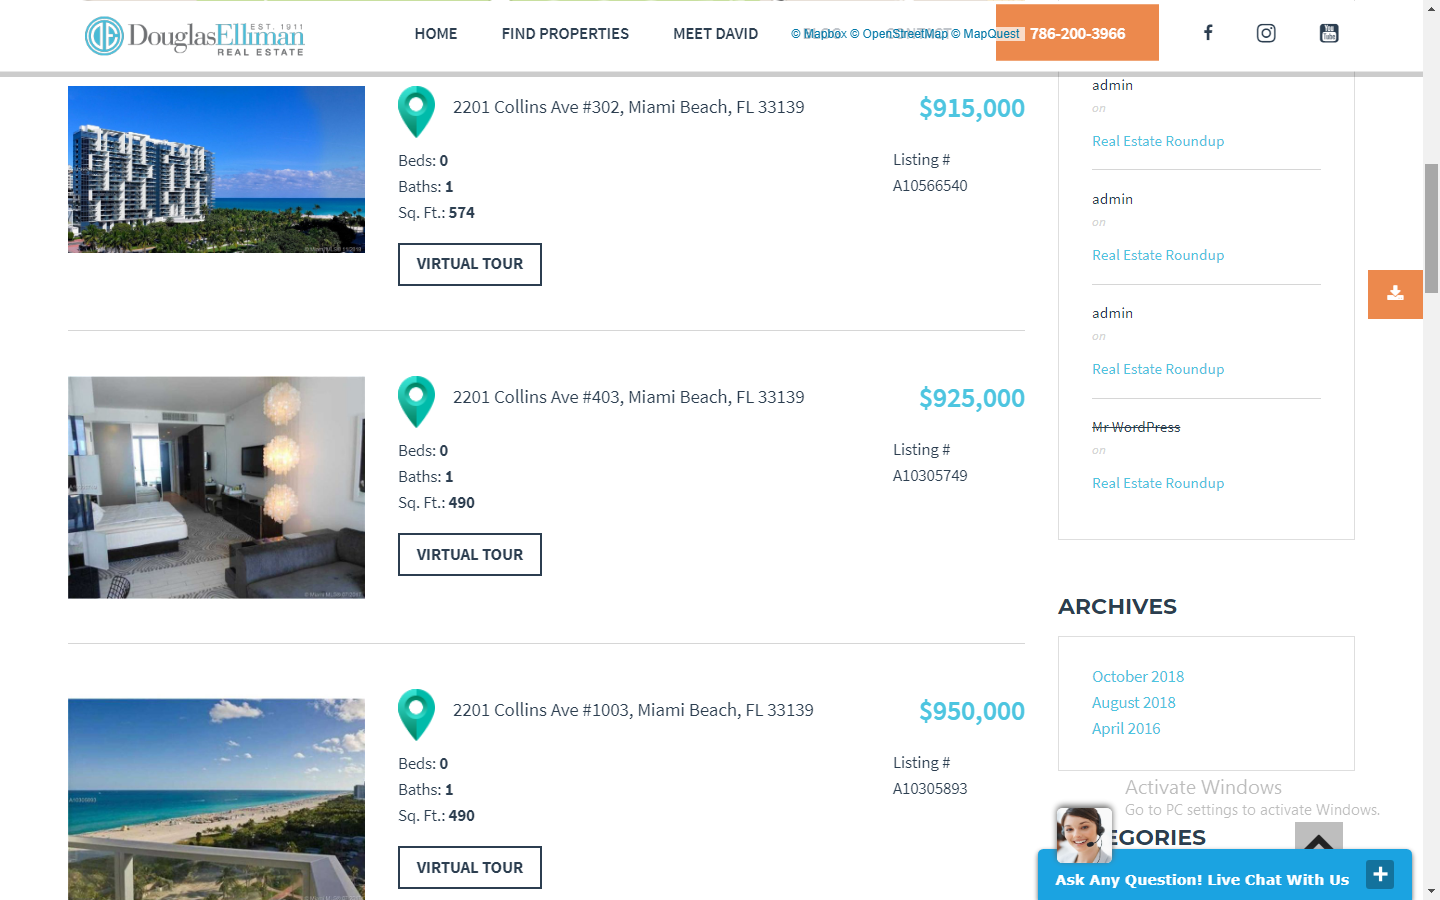Viewport: 1440px width, 900px height.
Task: Click the page's vertical scrollbar thumb
Action: click(1431, 228)
